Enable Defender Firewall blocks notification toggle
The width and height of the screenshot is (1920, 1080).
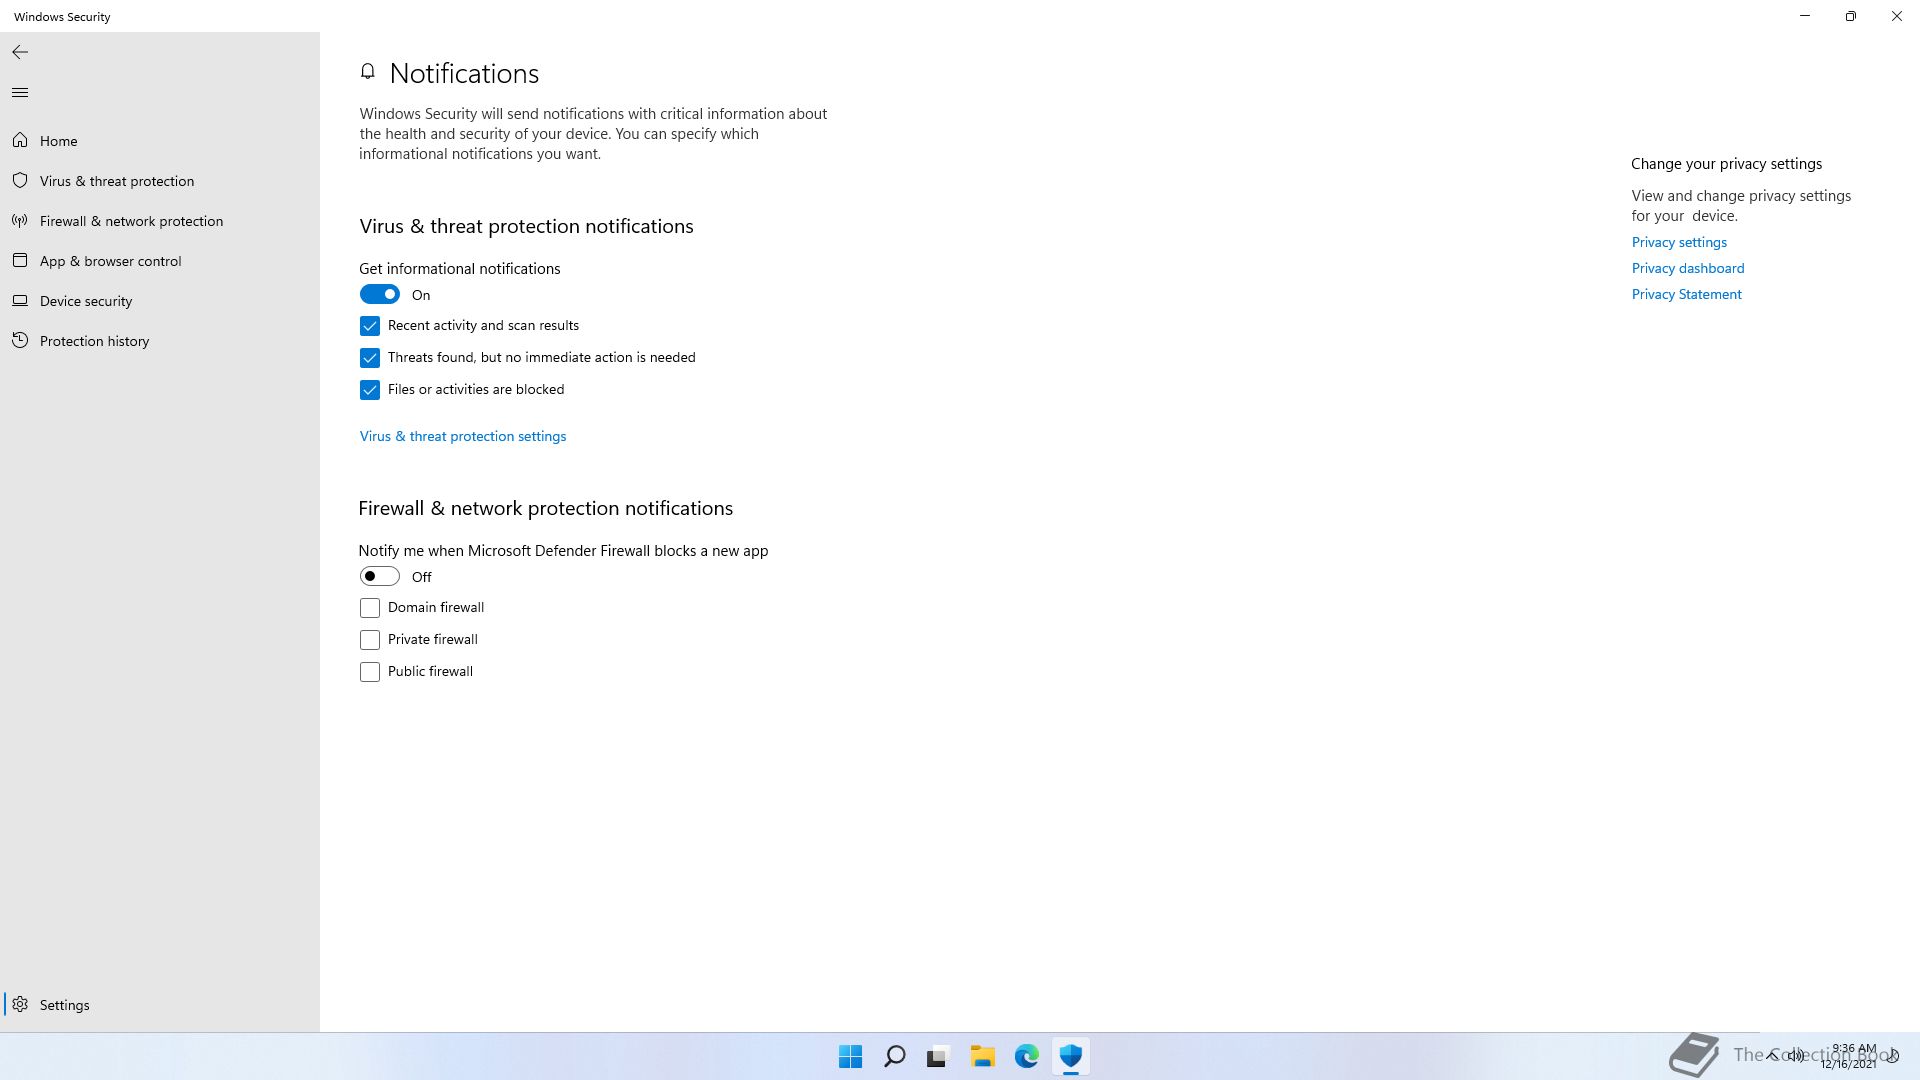(380, 576)
